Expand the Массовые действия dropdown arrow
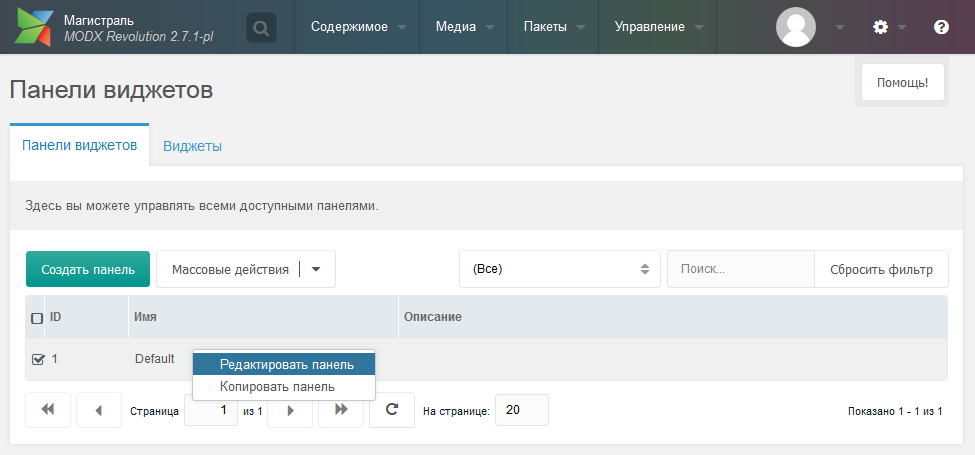The height and width of the screenshot is (455, 975). pos(316,269)
